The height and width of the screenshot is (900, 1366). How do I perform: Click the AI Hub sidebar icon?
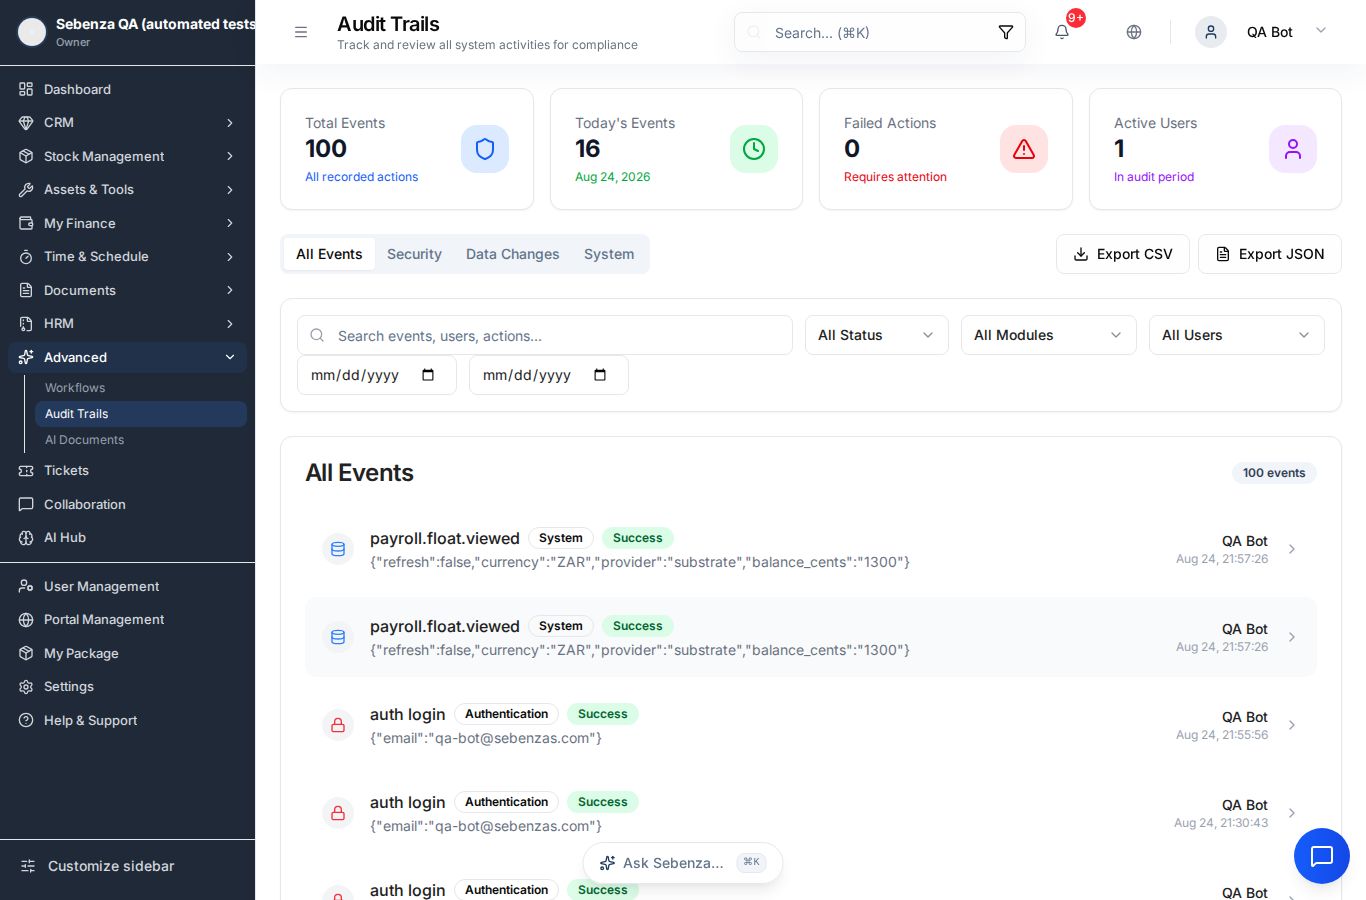[x=26, y=537]
